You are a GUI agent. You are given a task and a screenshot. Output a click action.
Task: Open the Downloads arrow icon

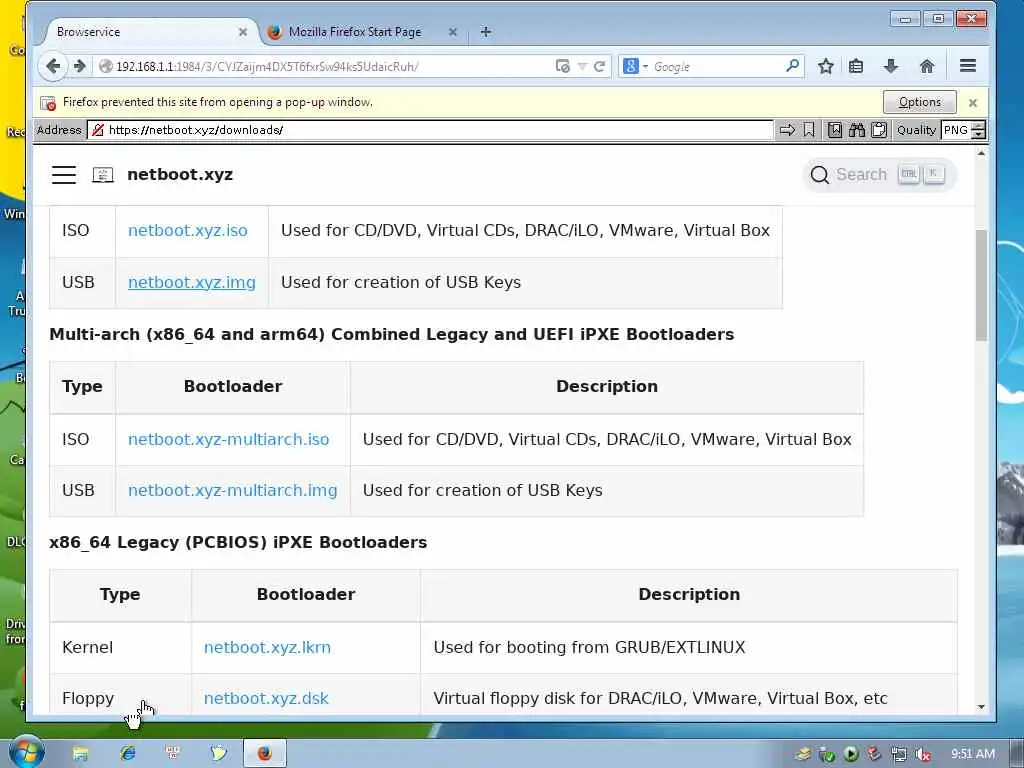click(x=891, y=66)
